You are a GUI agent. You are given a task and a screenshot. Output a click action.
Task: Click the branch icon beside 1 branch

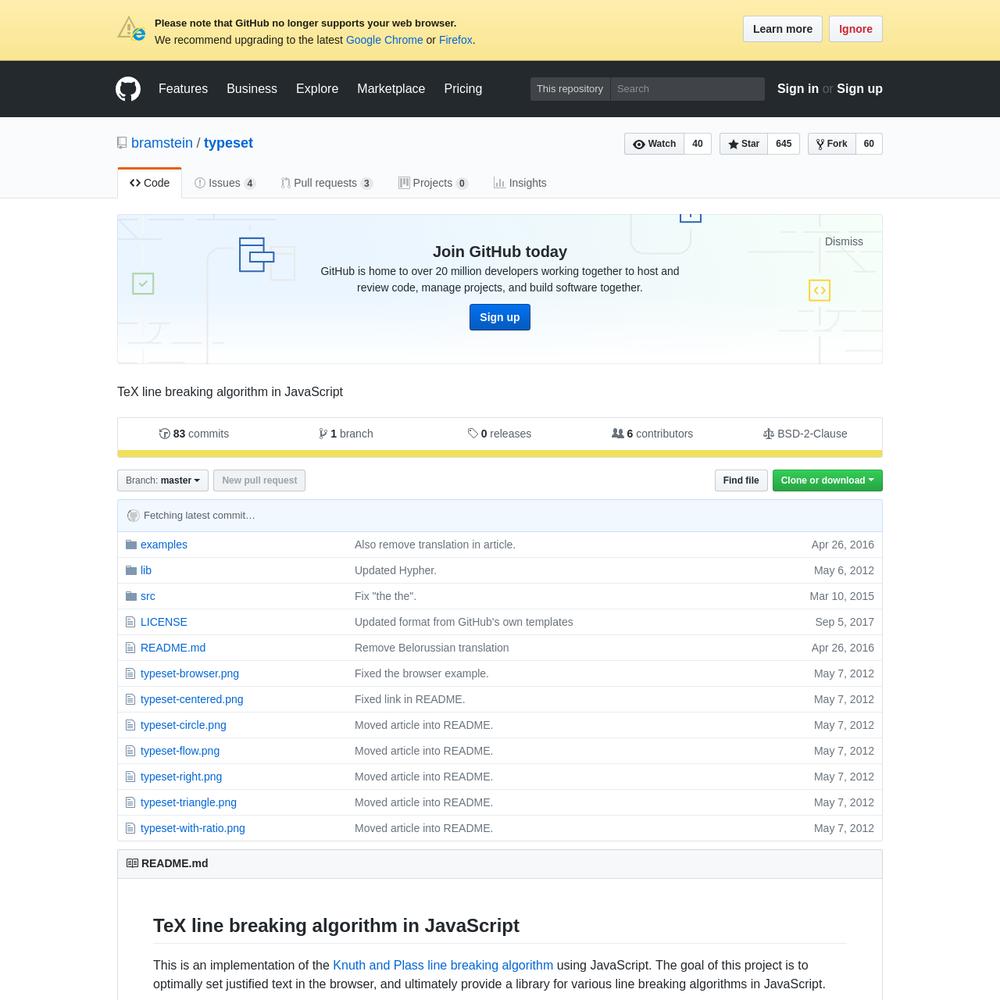click(x=323, y=434)
